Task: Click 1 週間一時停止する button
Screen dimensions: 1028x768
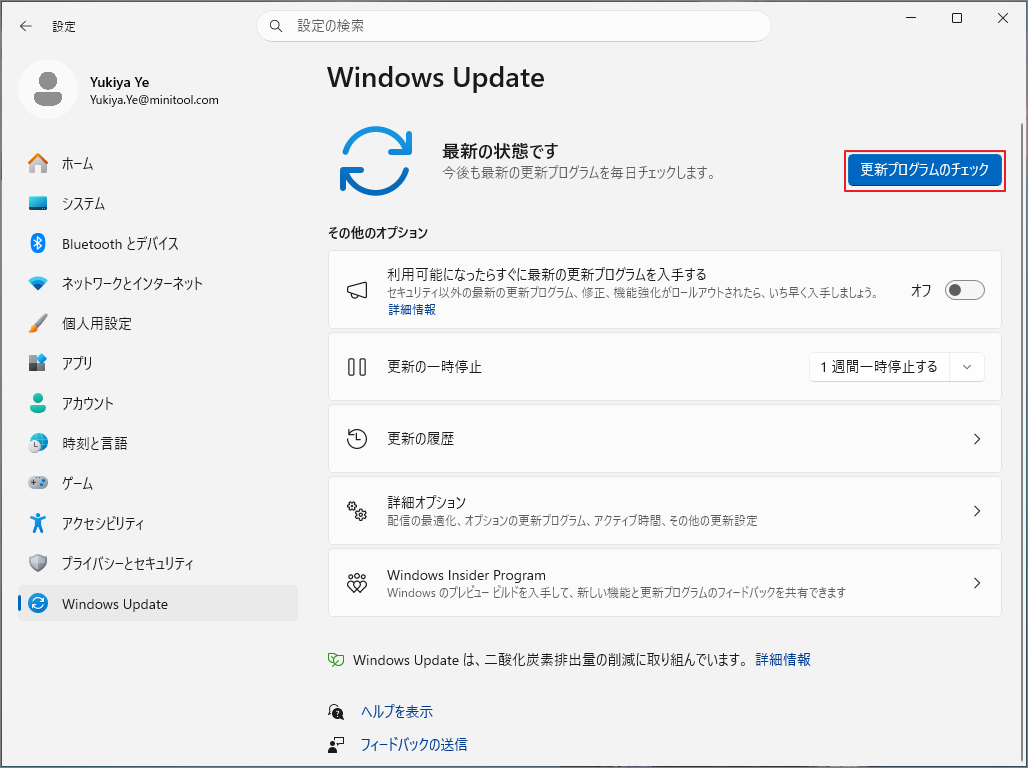Action: [x=879, y=367]
